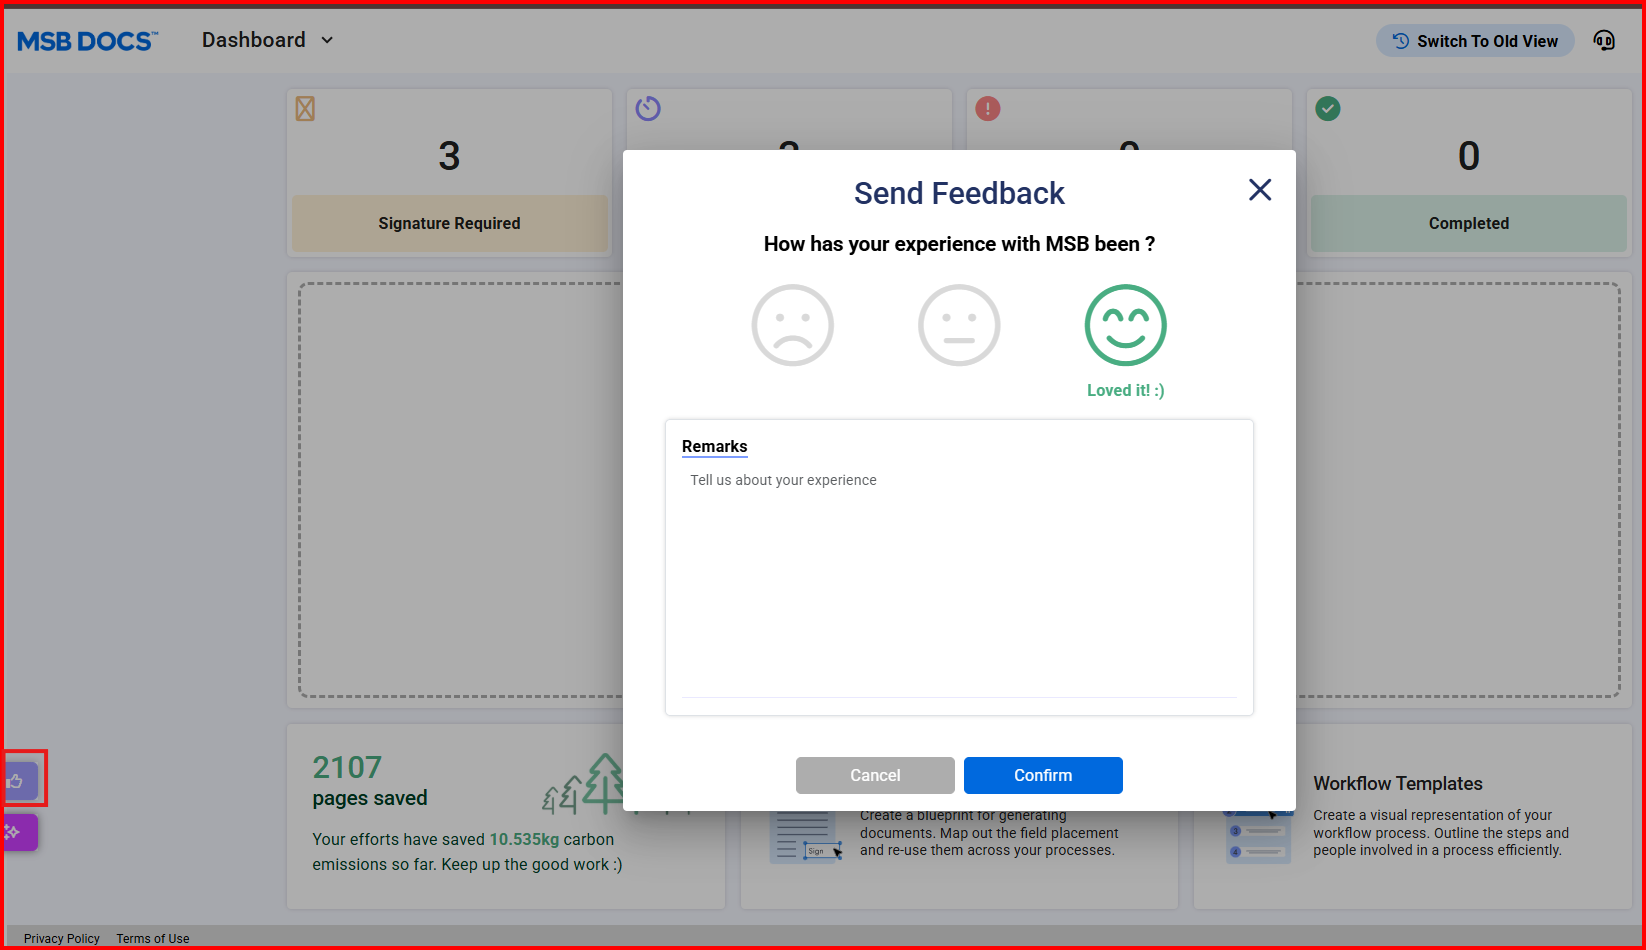1646x950 pixels.
Task: Open the Privacy Policy link
Action: [x=62, y=938]
